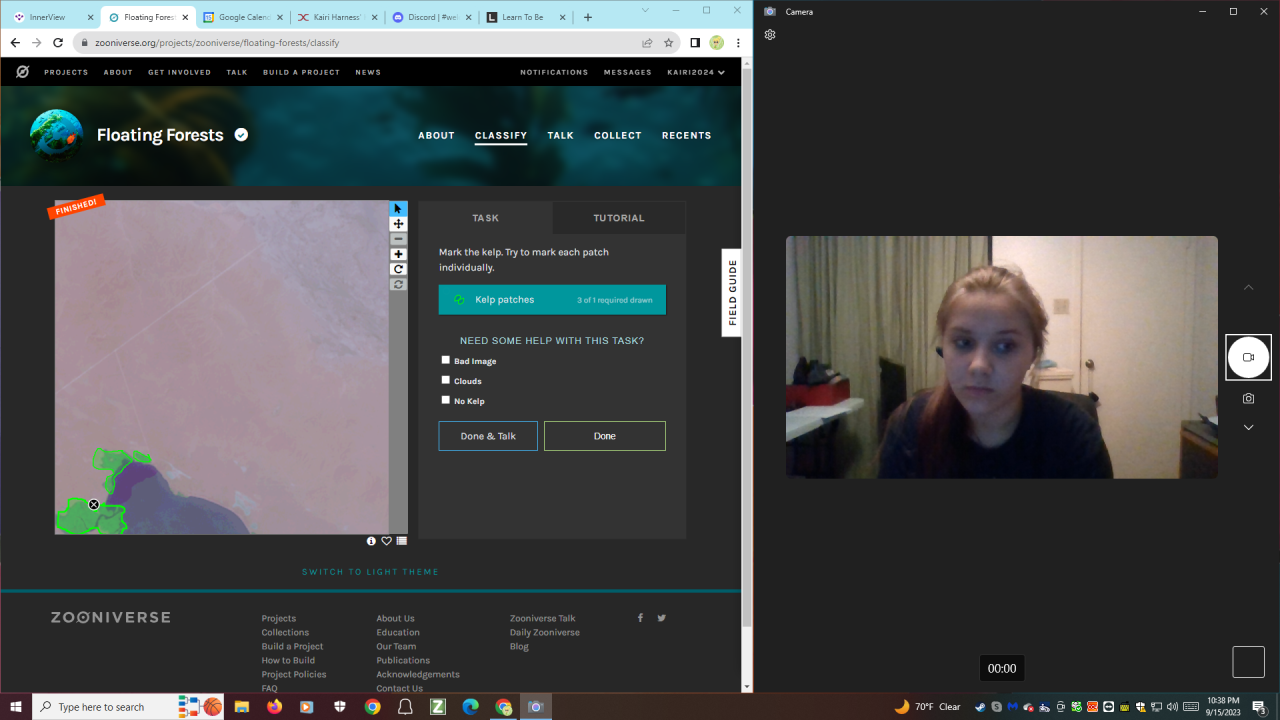Open camera roll thumbnail square
Screen dimensions: 1280x720
[1248, 662]
